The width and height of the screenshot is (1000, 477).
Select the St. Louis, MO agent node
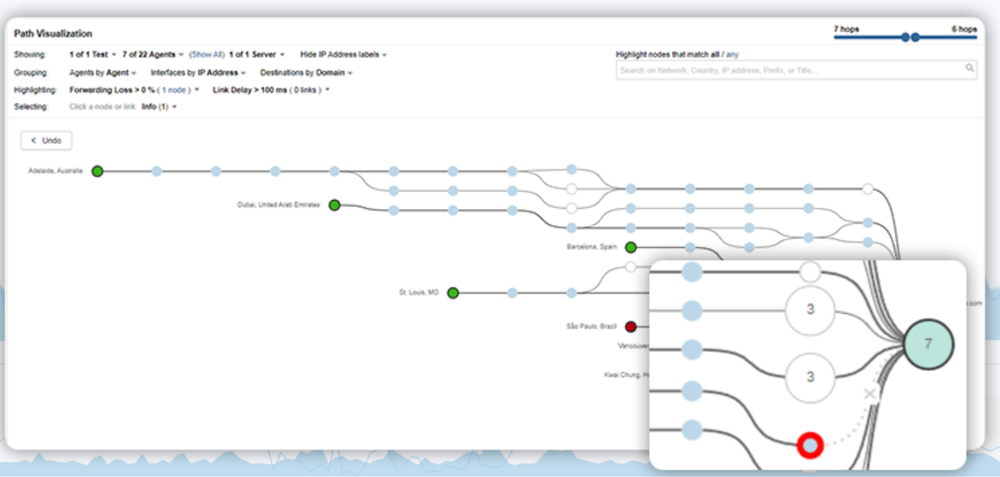453,293
